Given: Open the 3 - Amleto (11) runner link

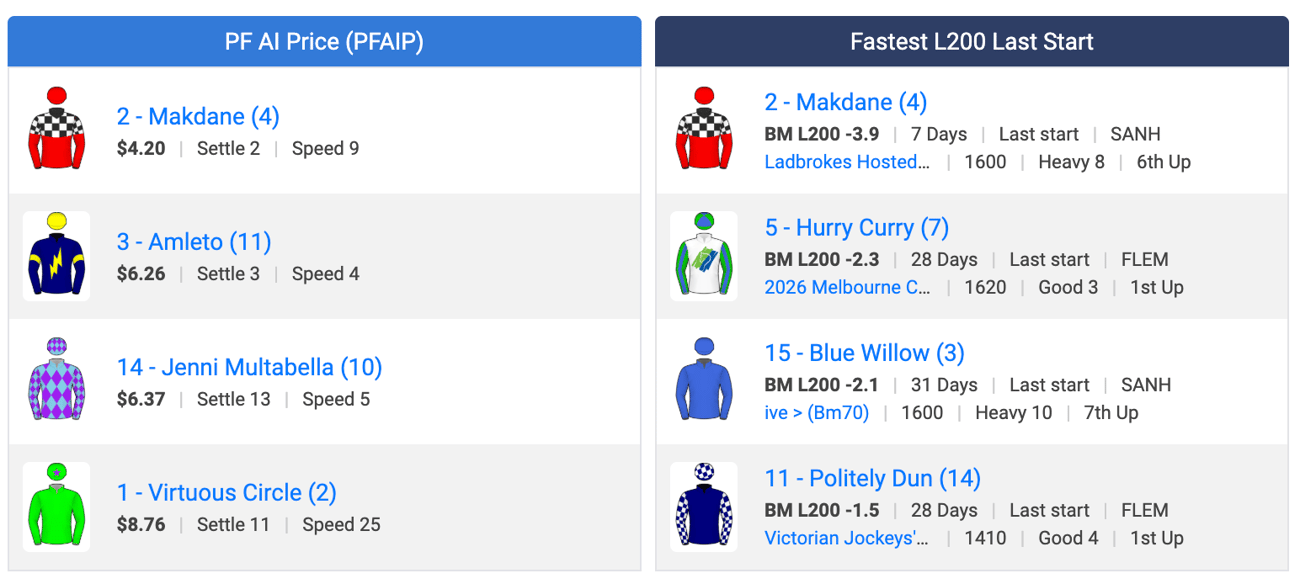Looking at the screenshot, I should (x=194, y=242).
